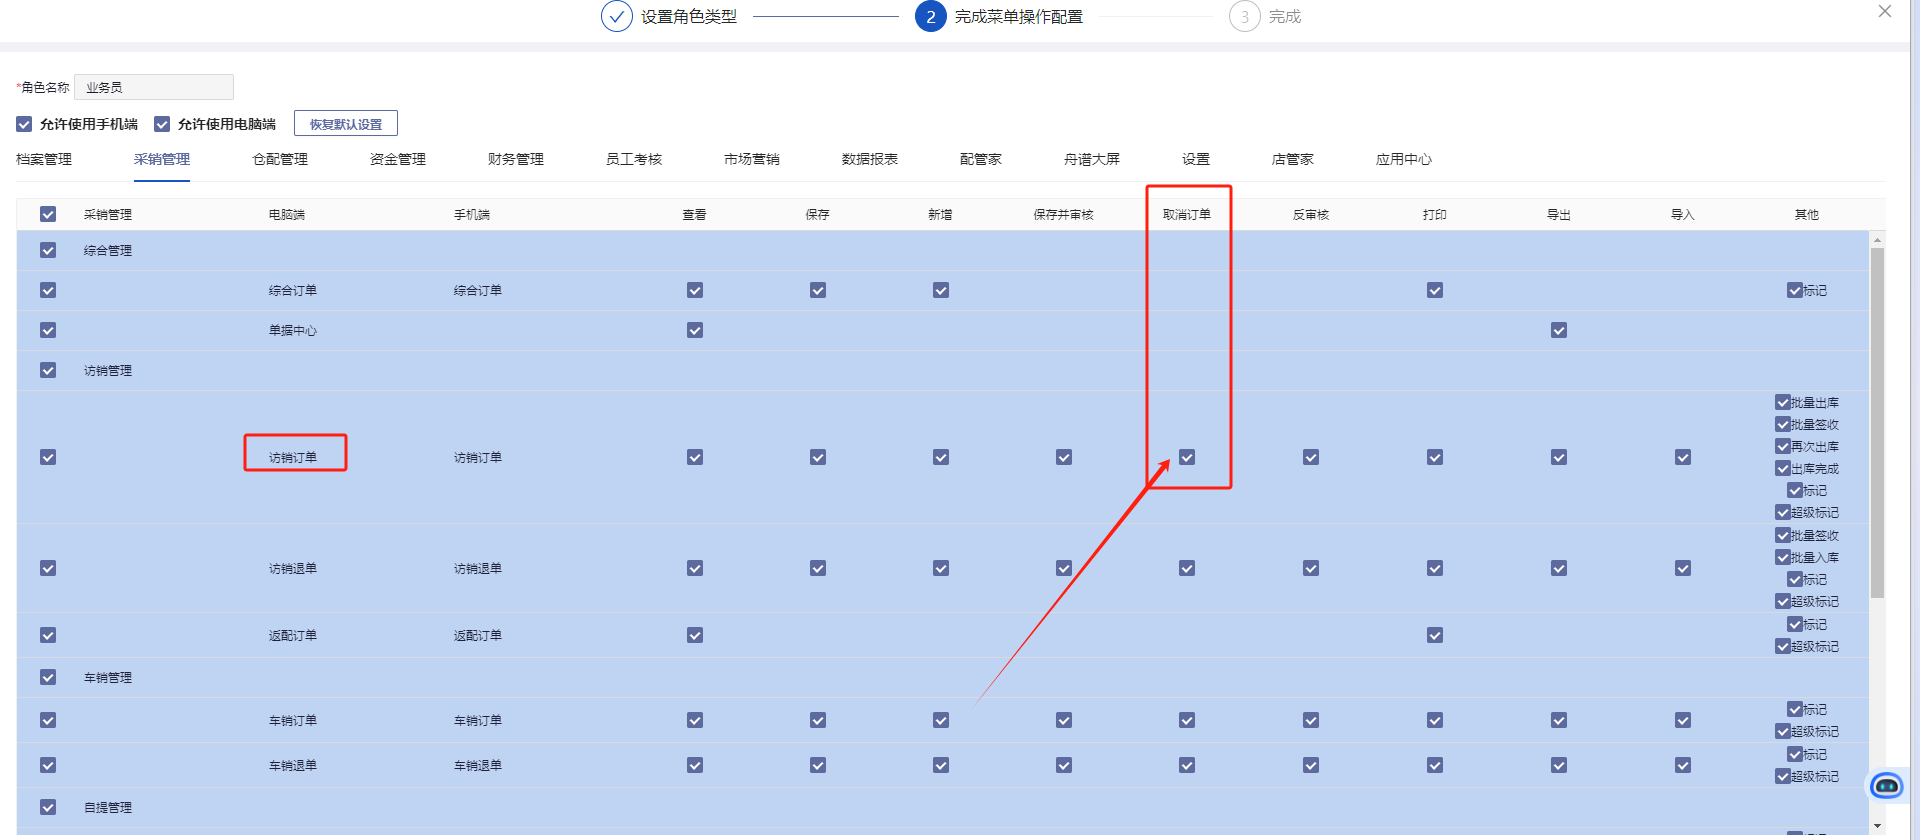Select the 数据报表 tab

pyautogui.click(x=869, y=159)
